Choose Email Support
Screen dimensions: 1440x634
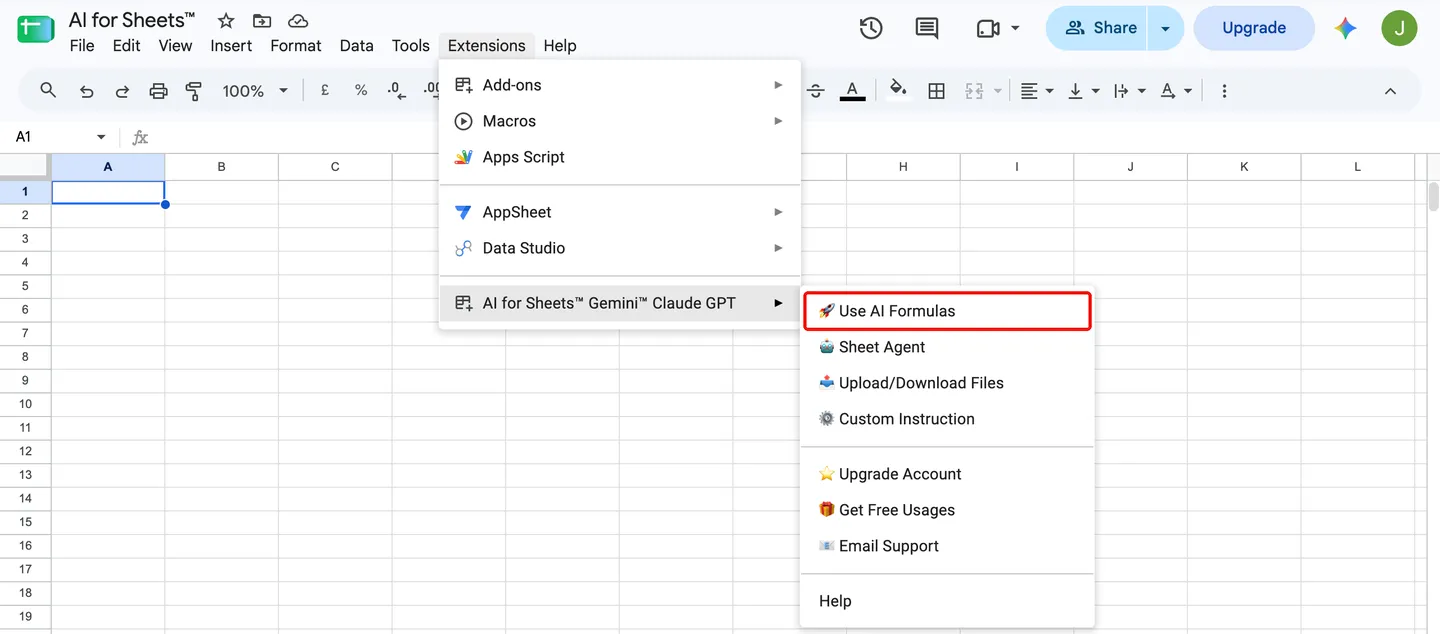[x=947, y=546]
